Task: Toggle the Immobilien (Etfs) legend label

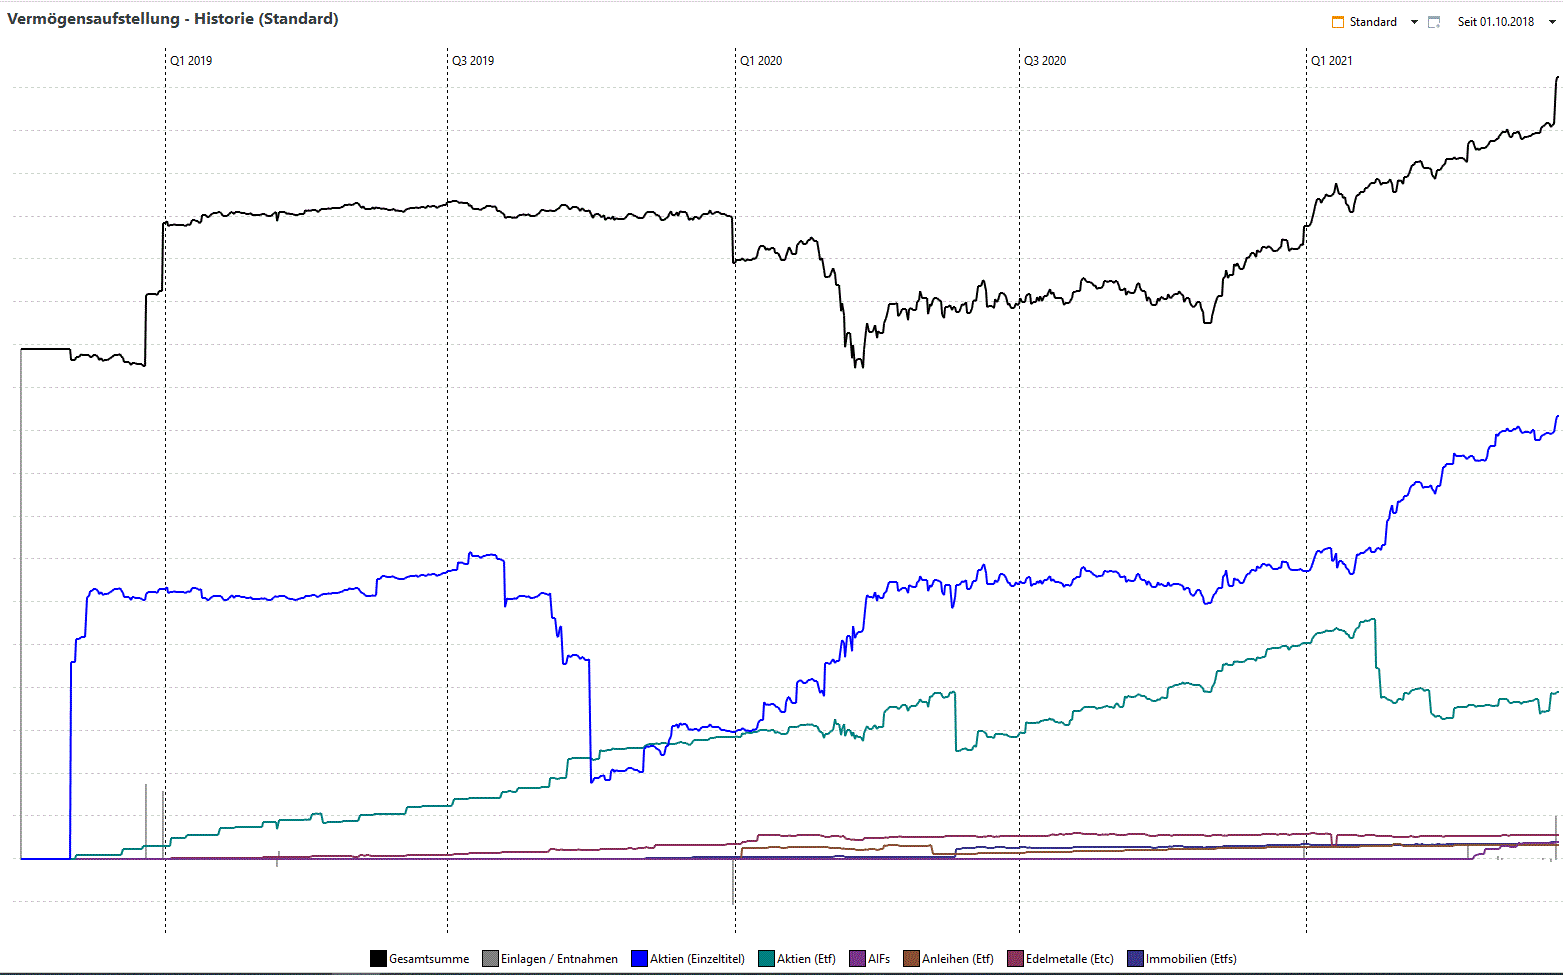Action: 1191,959
